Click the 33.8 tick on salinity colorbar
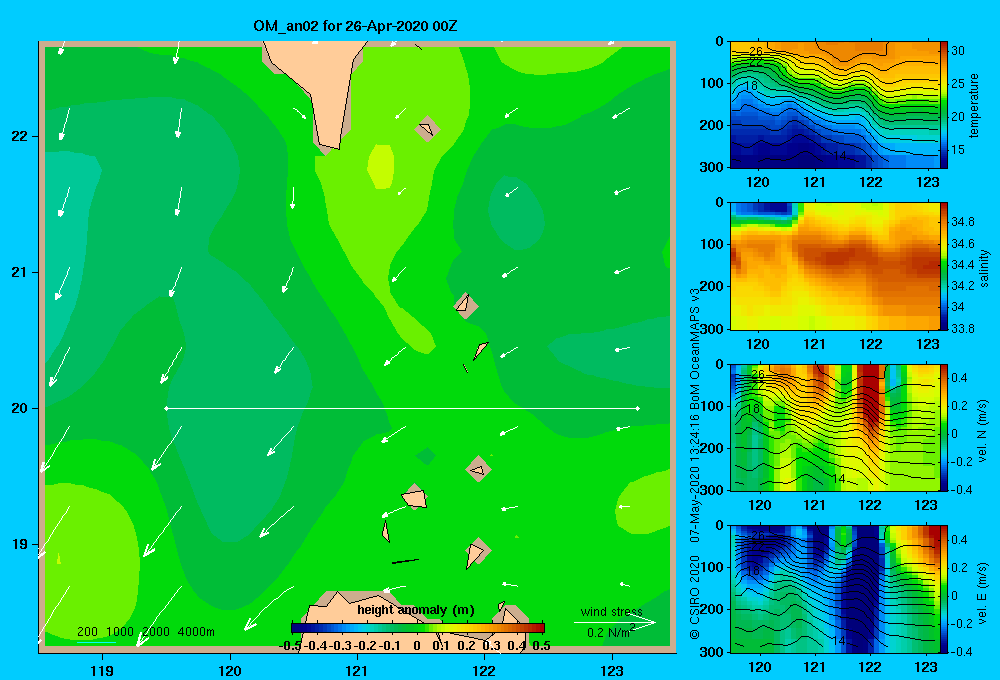Viewport: 1000px width, 680px height. 963,329
